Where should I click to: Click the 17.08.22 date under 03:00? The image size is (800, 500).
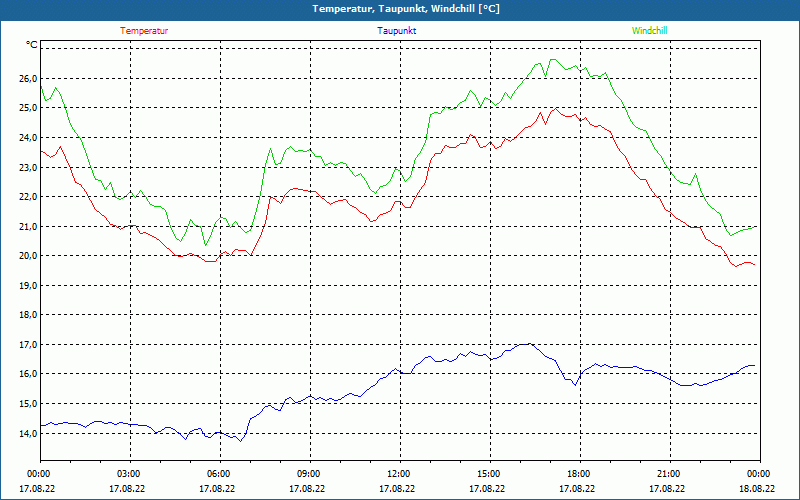127,488
